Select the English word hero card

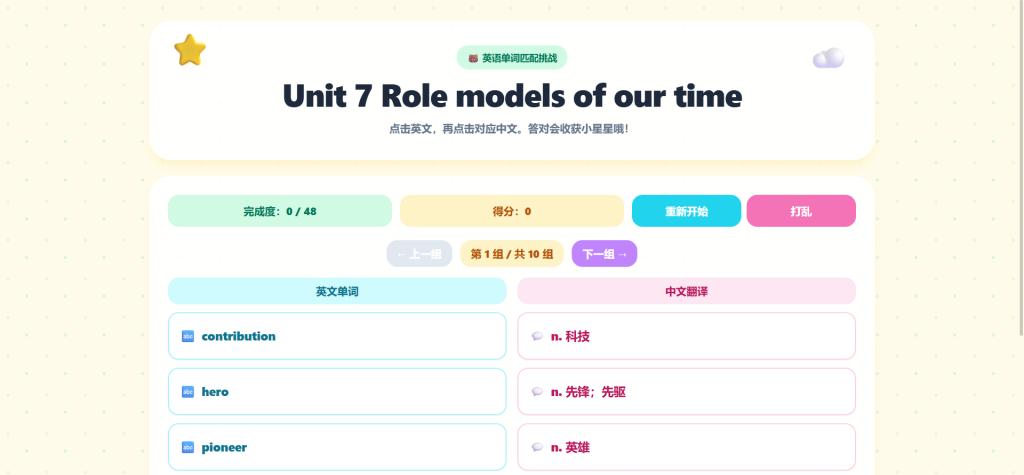pyautogui.click(x=337, y=391)
